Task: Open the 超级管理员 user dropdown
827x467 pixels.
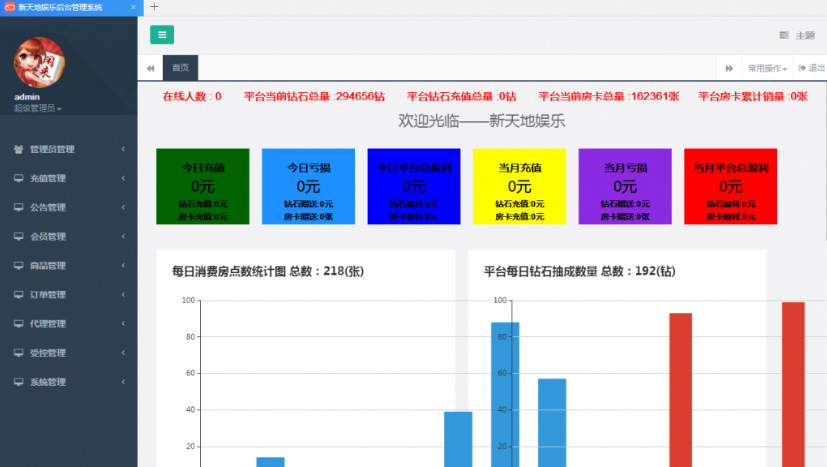Action: point(38,108)
